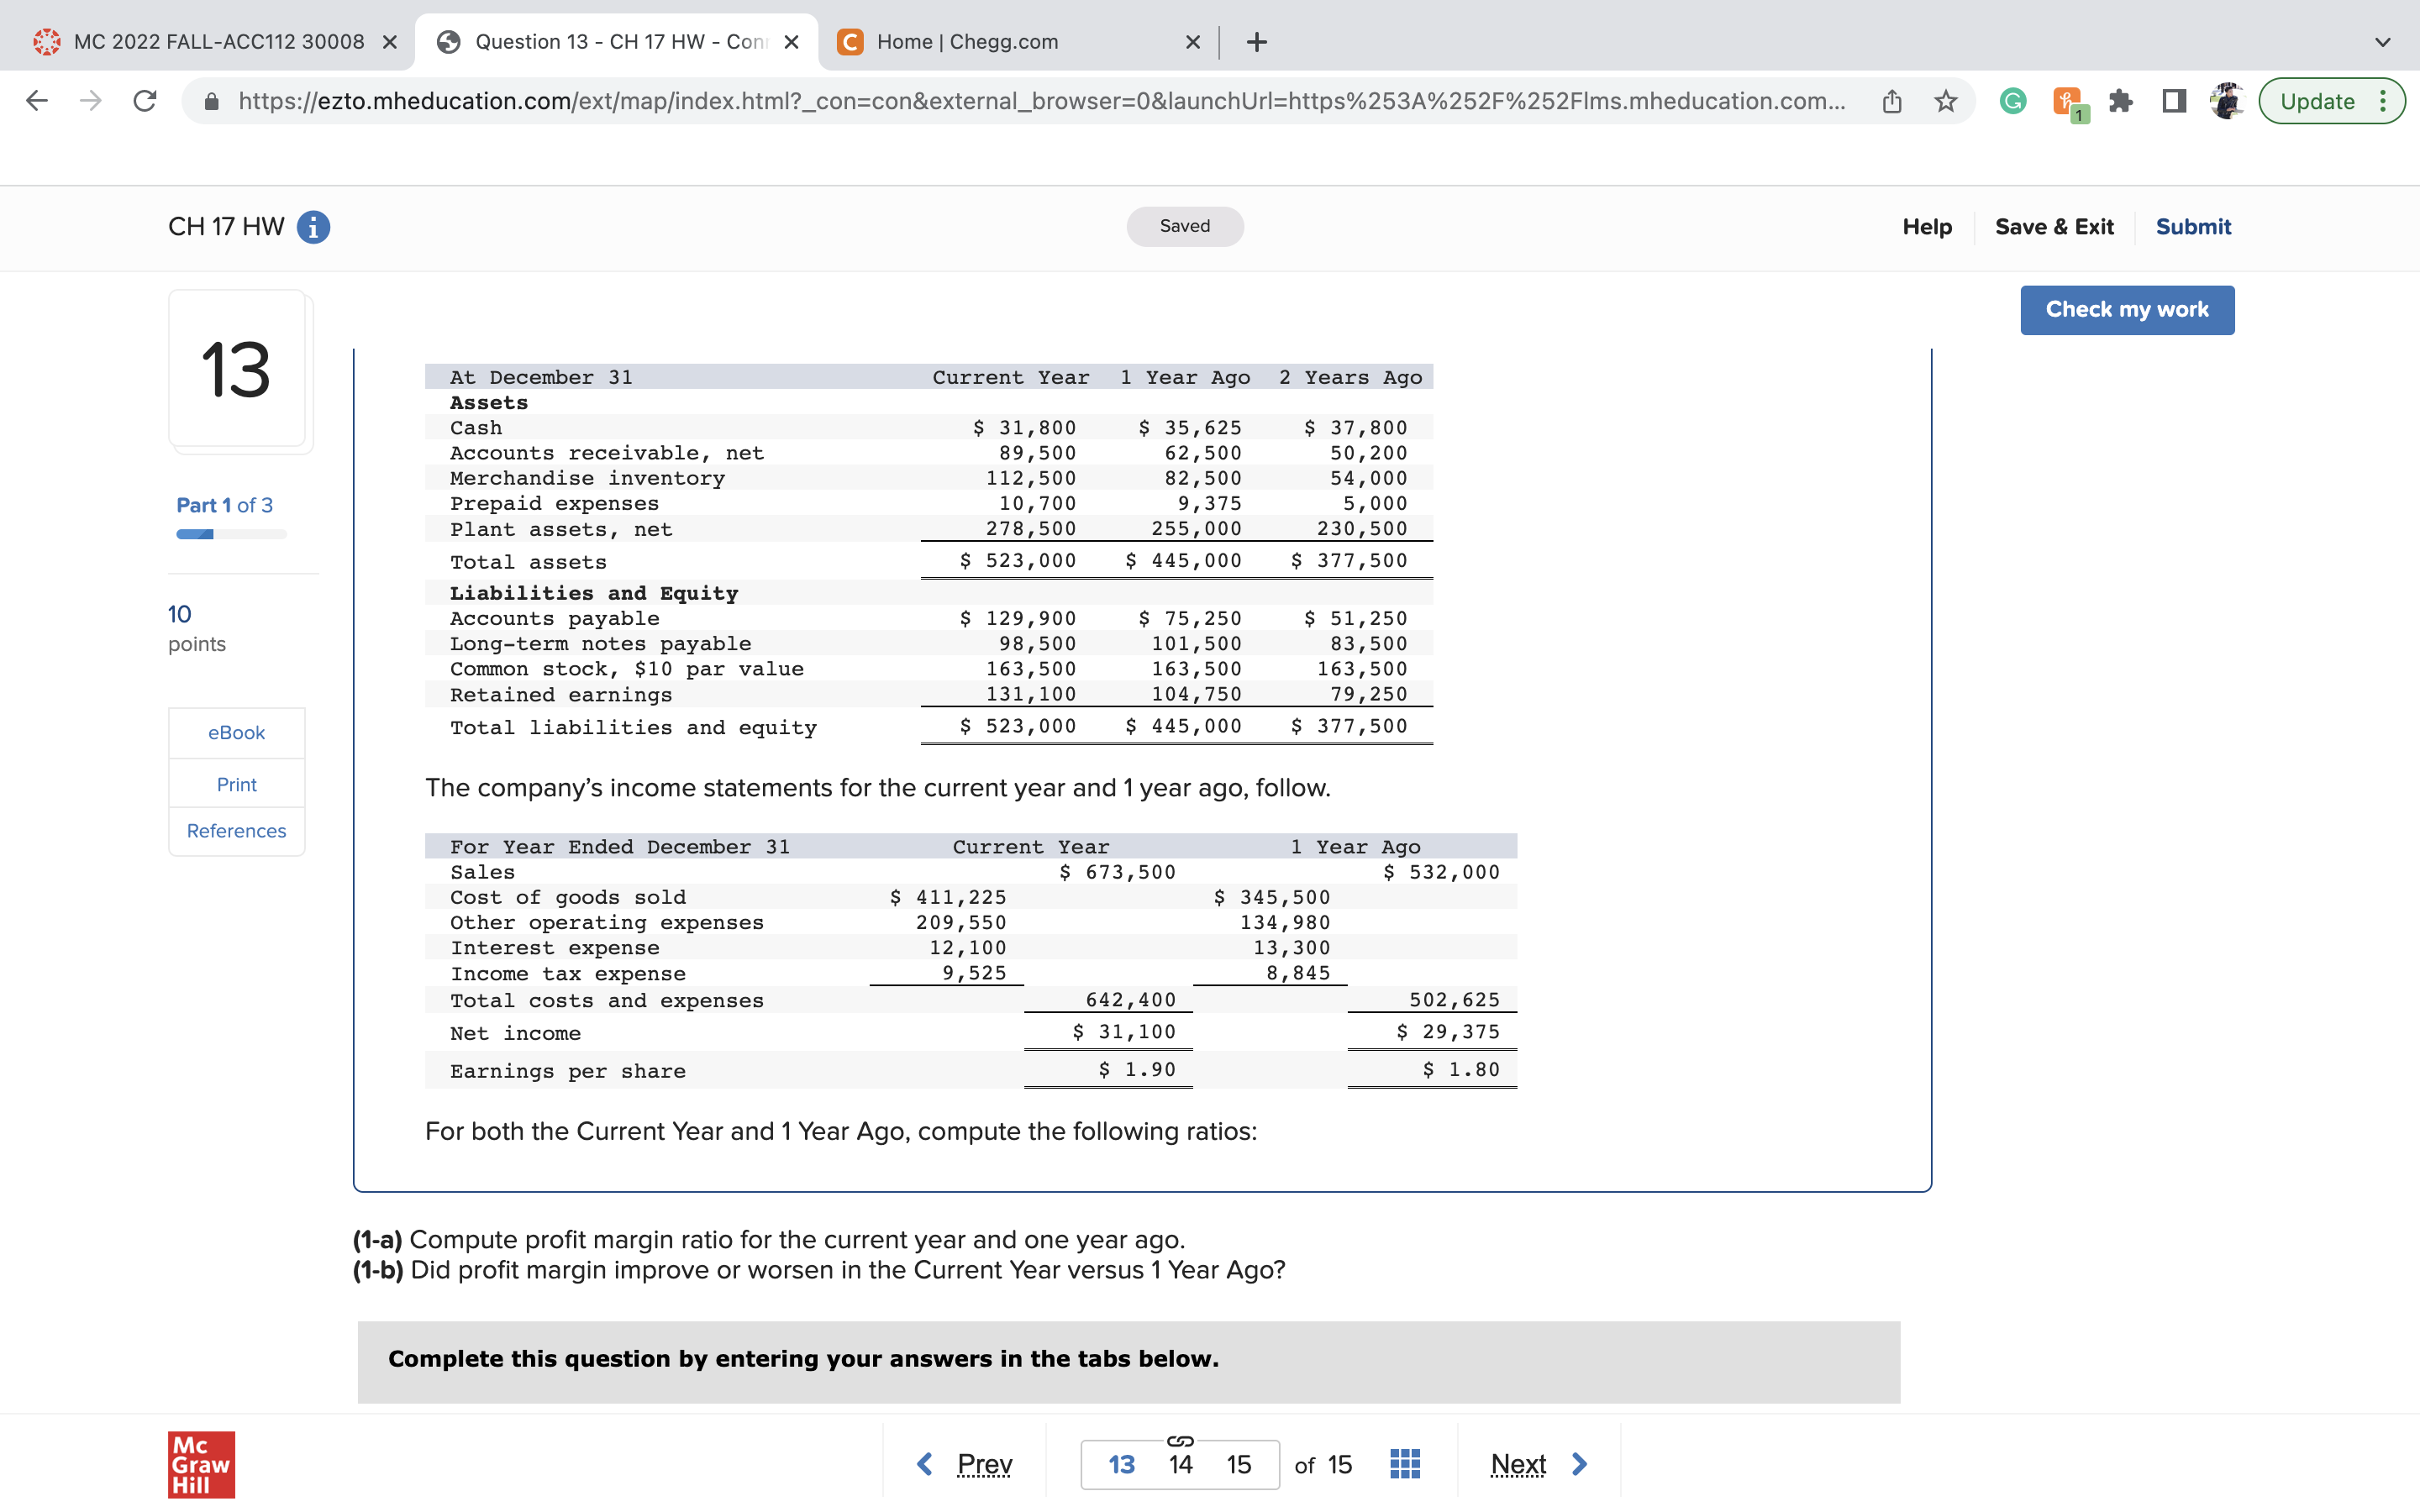Open the Grammarly extension icon
The height and width of the screenshot is (1512, 2420).
click(2011, 100)
